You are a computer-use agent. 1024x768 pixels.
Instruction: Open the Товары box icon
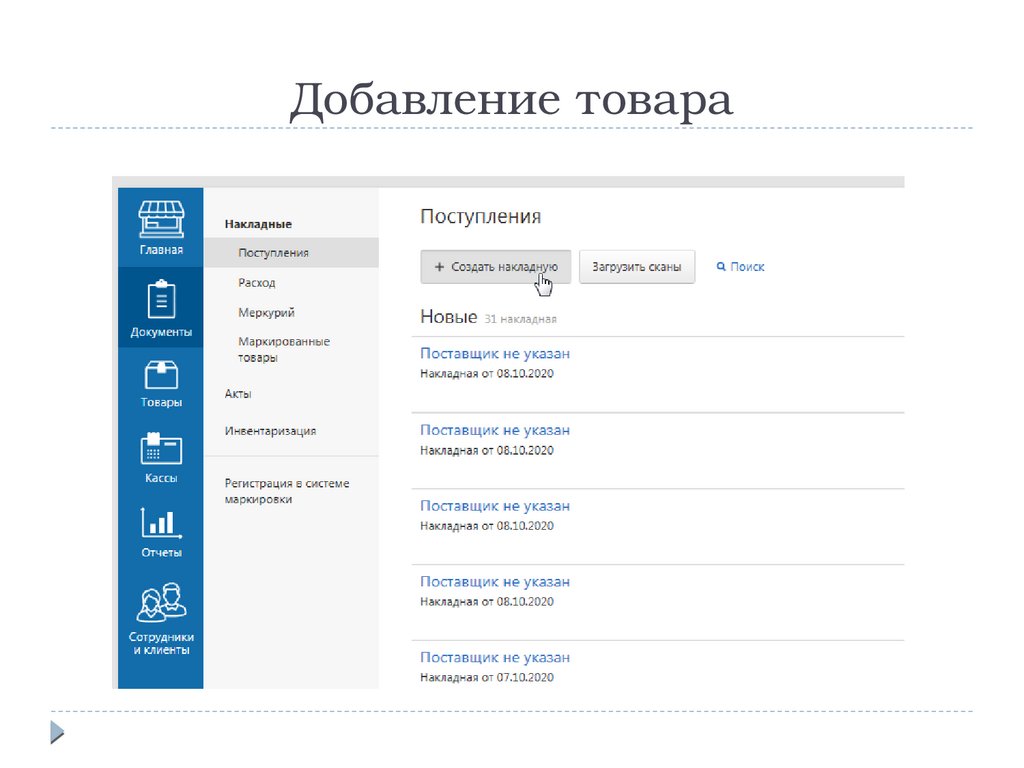tap(160, 375)
